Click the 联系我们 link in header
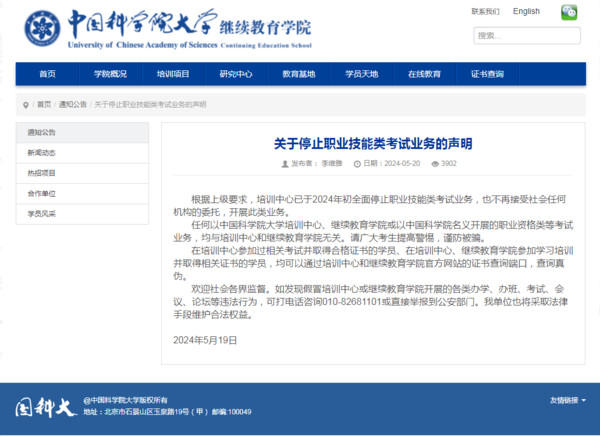 [x=485, y=12]
